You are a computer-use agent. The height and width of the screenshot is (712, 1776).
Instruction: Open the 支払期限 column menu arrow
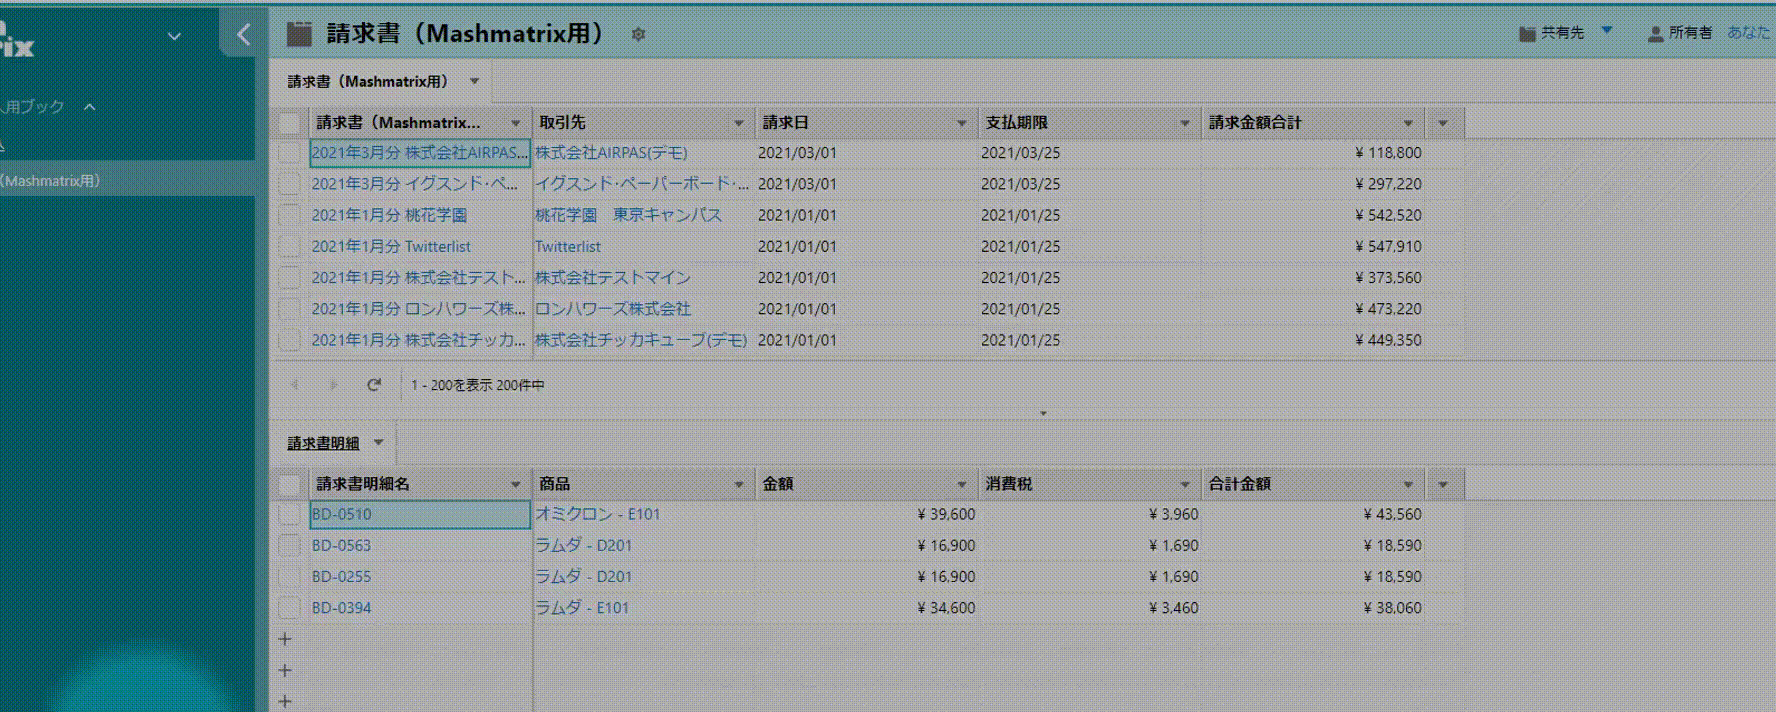point(1185,123)
